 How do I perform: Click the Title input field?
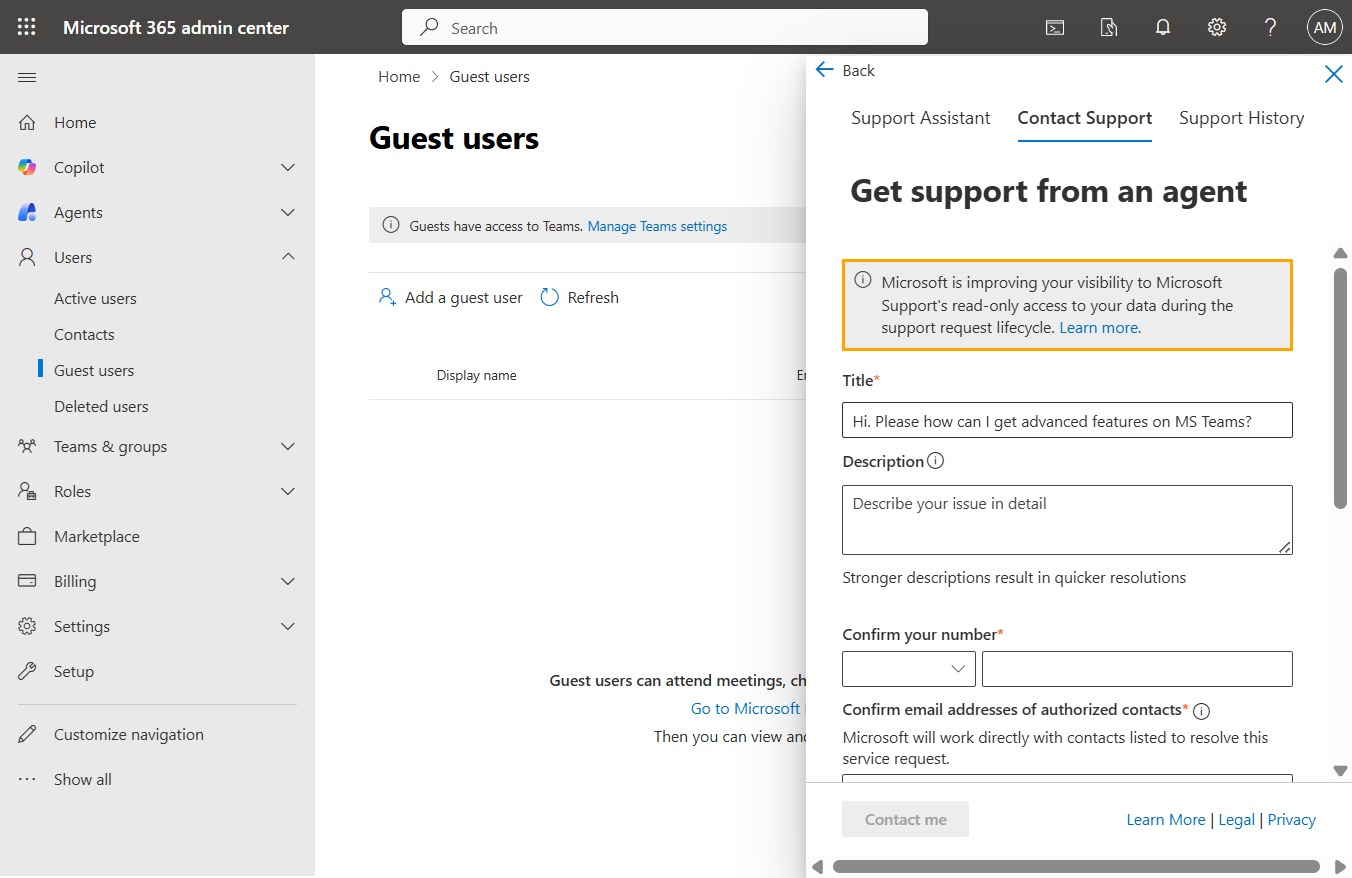pos(1068,420)
